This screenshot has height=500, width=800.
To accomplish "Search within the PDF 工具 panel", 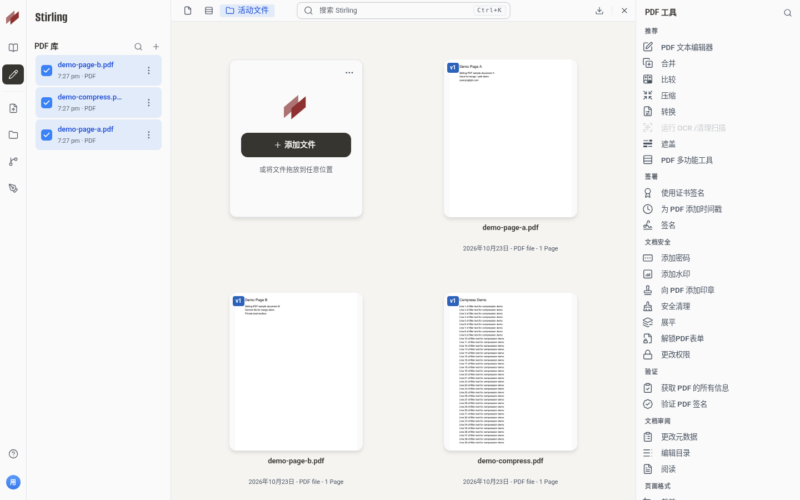I will tap(787, 13).
